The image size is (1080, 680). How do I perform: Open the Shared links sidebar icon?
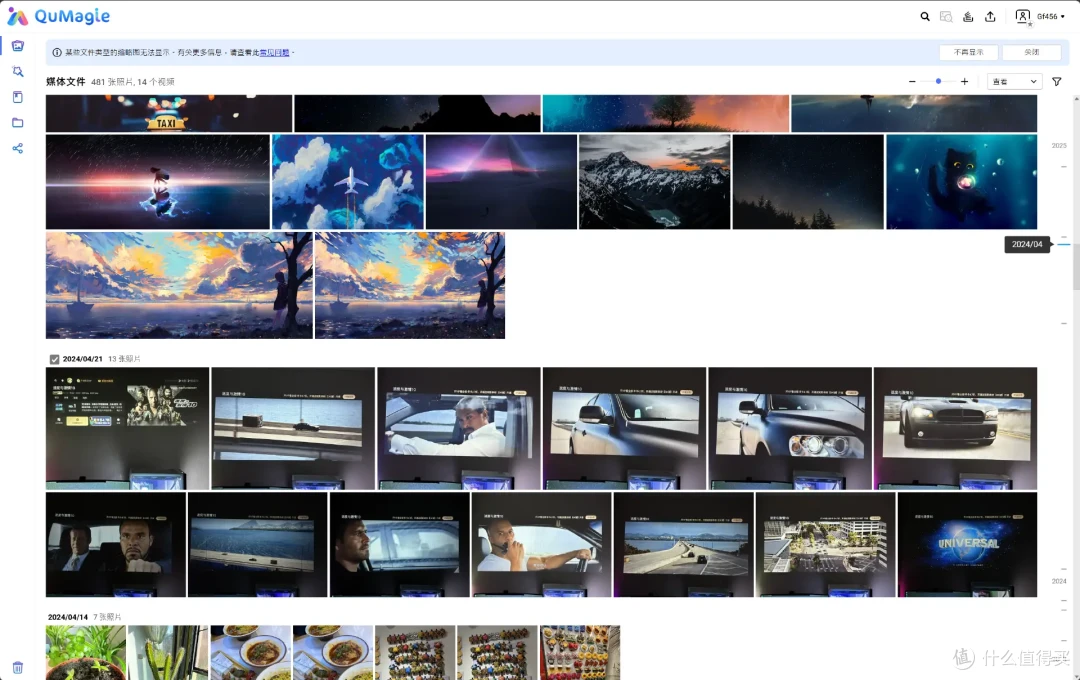click(18, 148)
